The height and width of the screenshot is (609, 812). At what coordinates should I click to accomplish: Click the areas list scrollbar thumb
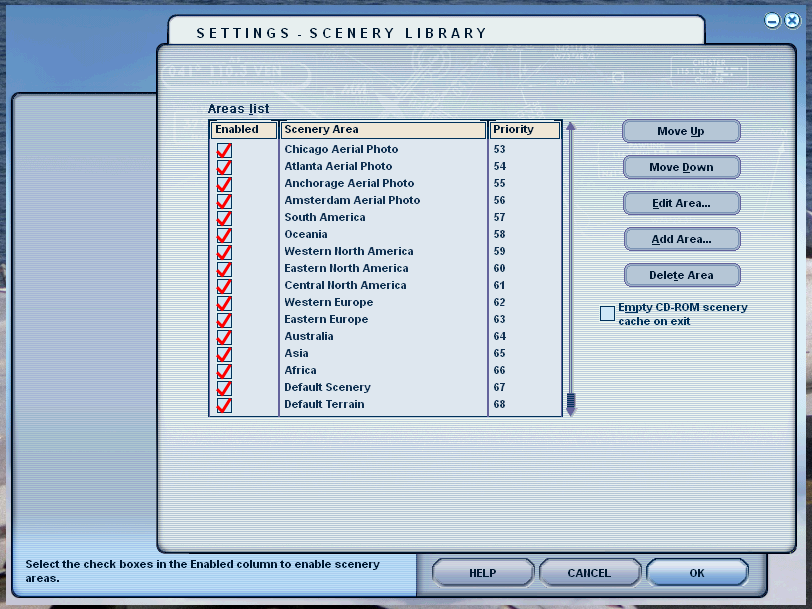(x=571, y=400)
